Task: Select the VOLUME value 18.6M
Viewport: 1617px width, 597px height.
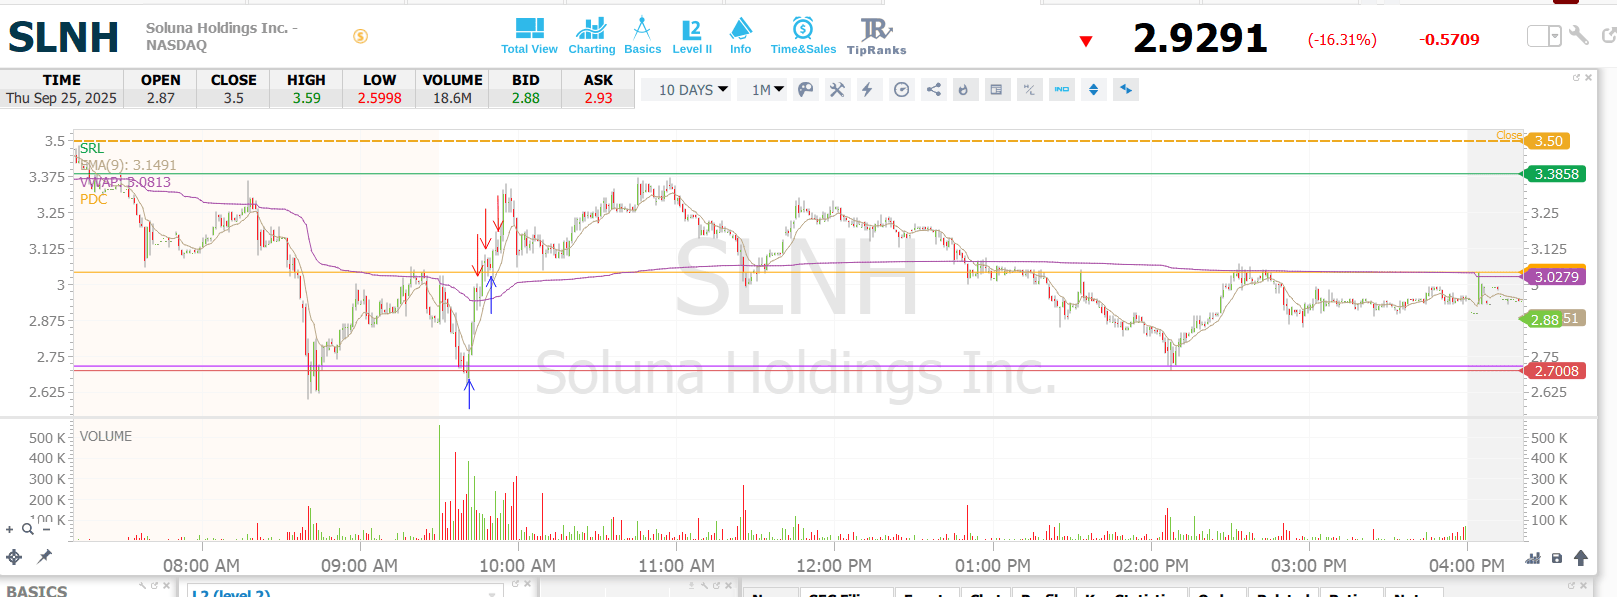Action: 452,98
